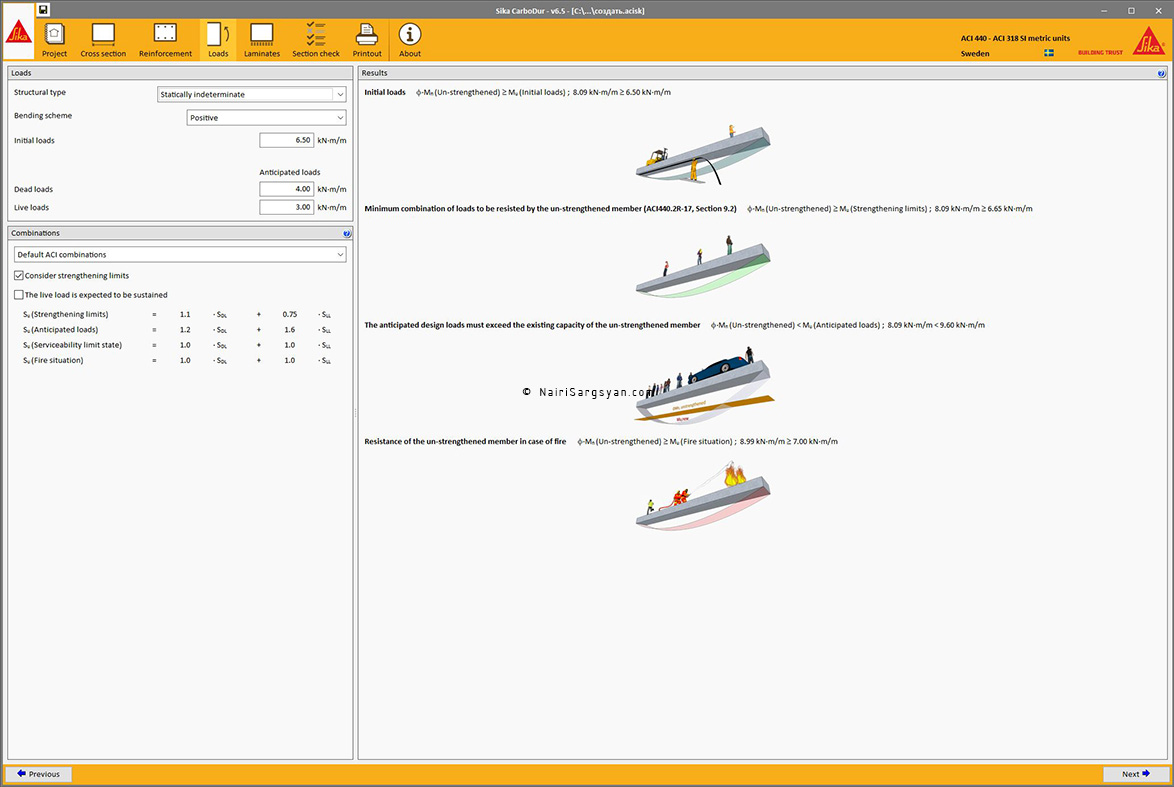Maximize the Sika CarboDur window

(x=1131, y=10)
